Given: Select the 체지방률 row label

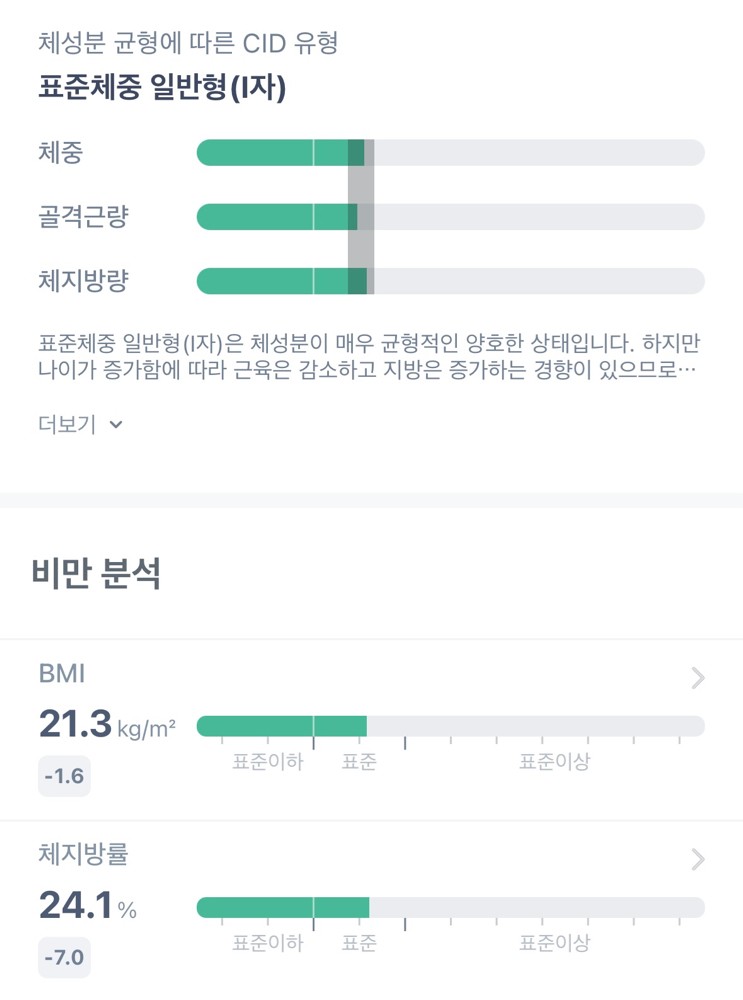Looking at the screenshot, I should (x=83, y=854).
